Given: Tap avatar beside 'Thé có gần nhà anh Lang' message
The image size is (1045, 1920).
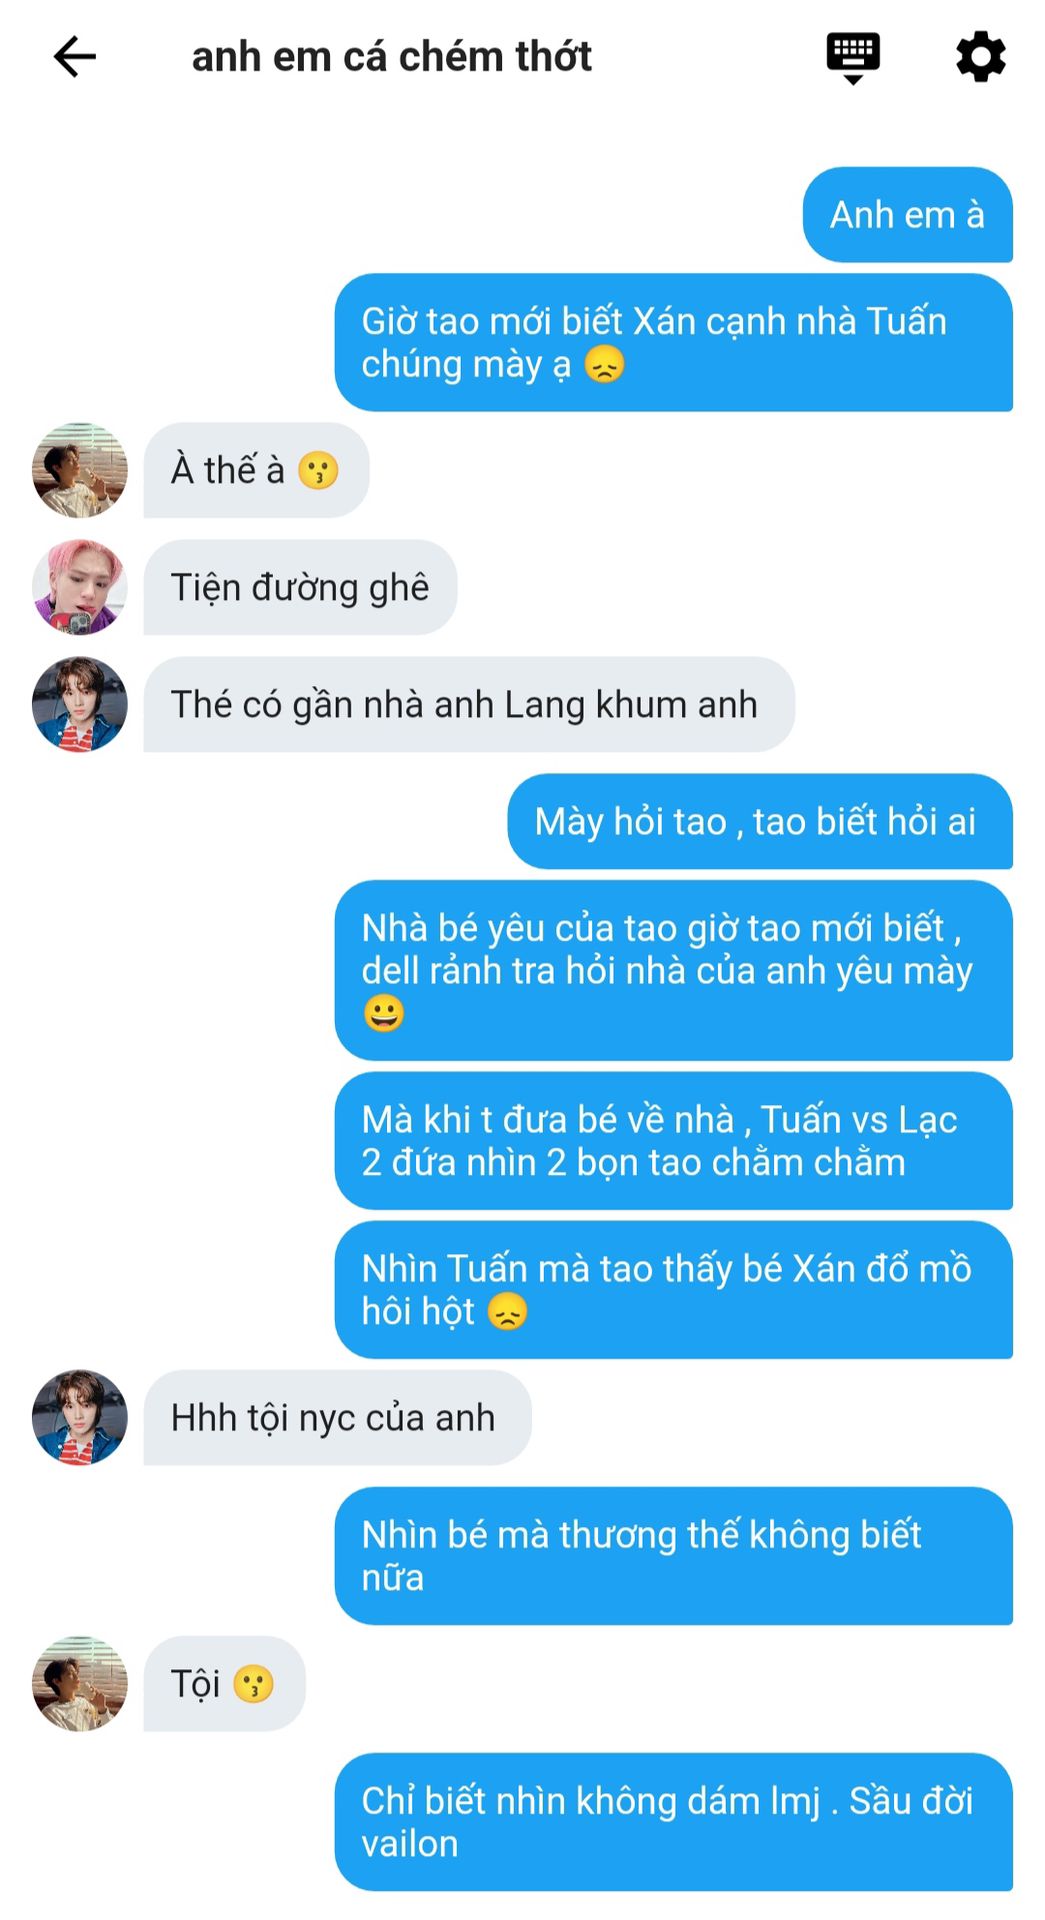Looking at the screenshot, I should 80,704.
